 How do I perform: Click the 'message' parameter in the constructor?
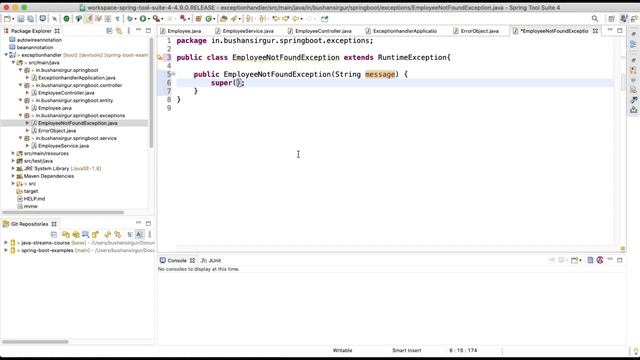tap(380, 74)
